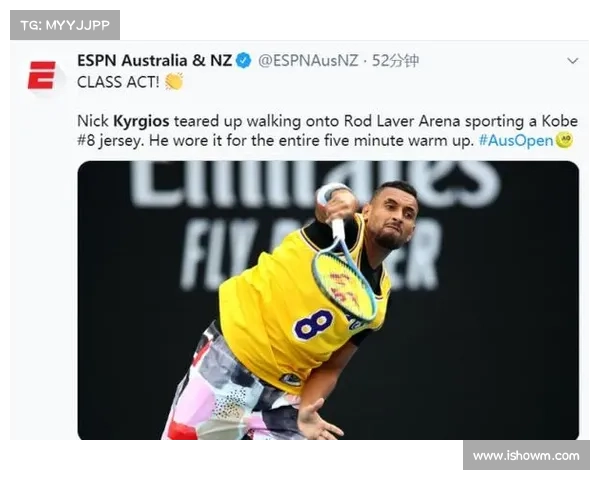
Task: Click the clapping hands emoji
Action: [174, 81]
